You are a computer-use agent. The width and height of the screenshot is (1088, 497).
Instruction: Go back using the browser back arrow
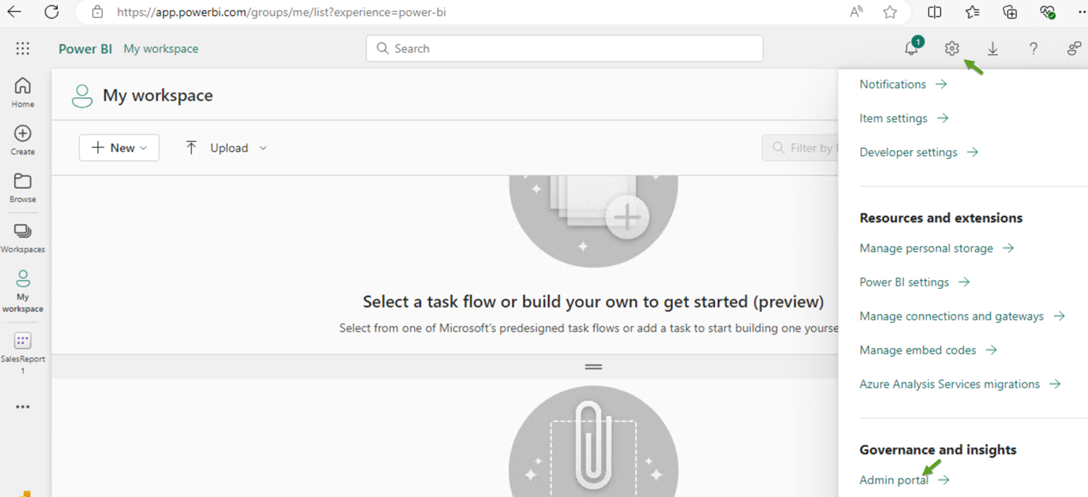point(15,12)
